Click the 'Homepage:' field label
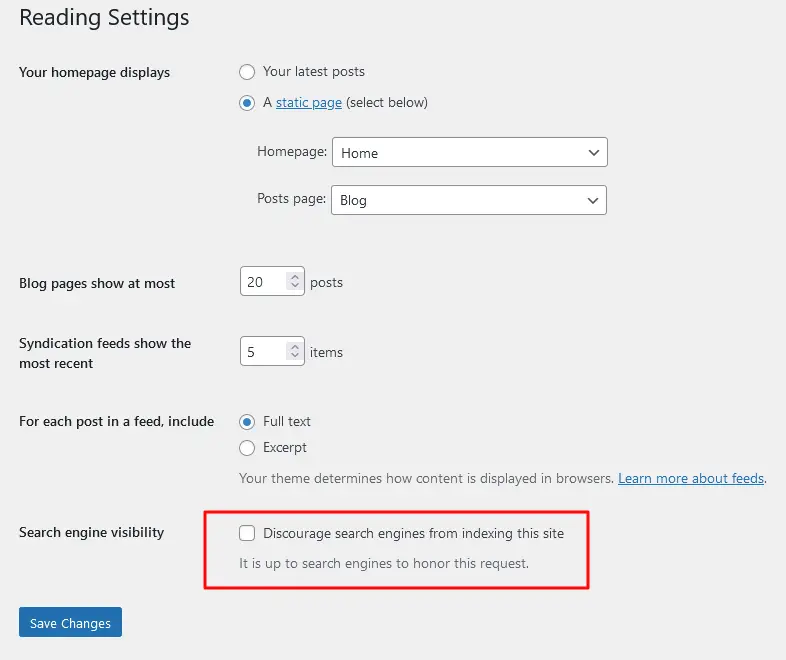Viewport: 786px width, 660px height. (292, 152)
